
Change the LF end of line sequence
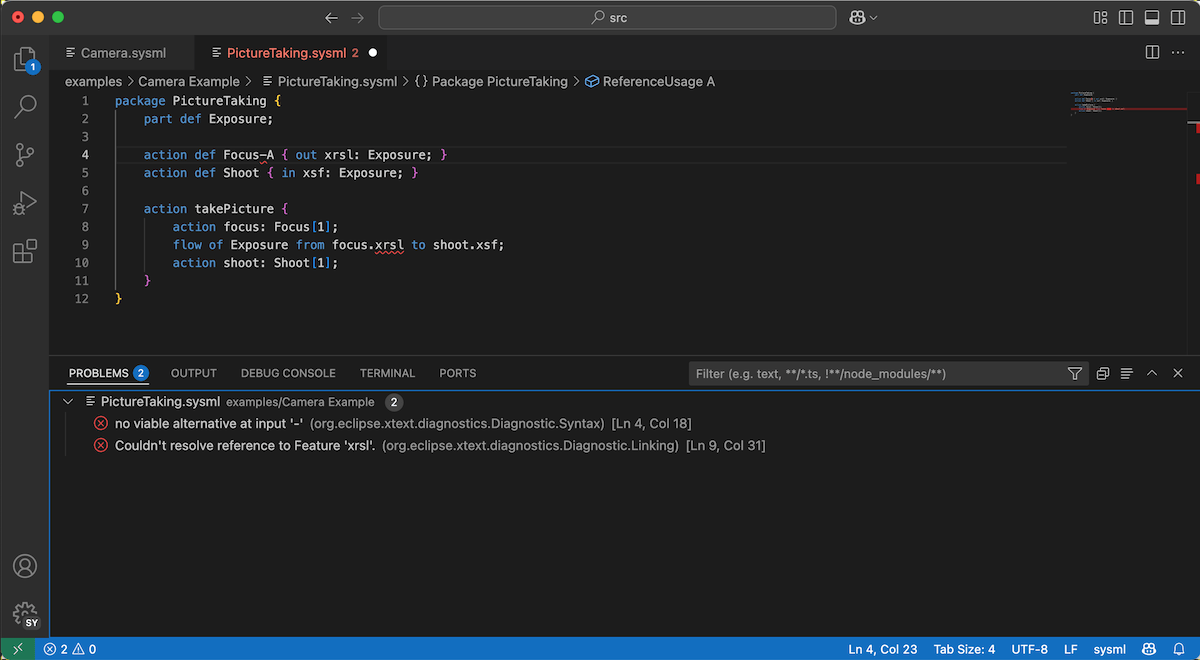1070,649
